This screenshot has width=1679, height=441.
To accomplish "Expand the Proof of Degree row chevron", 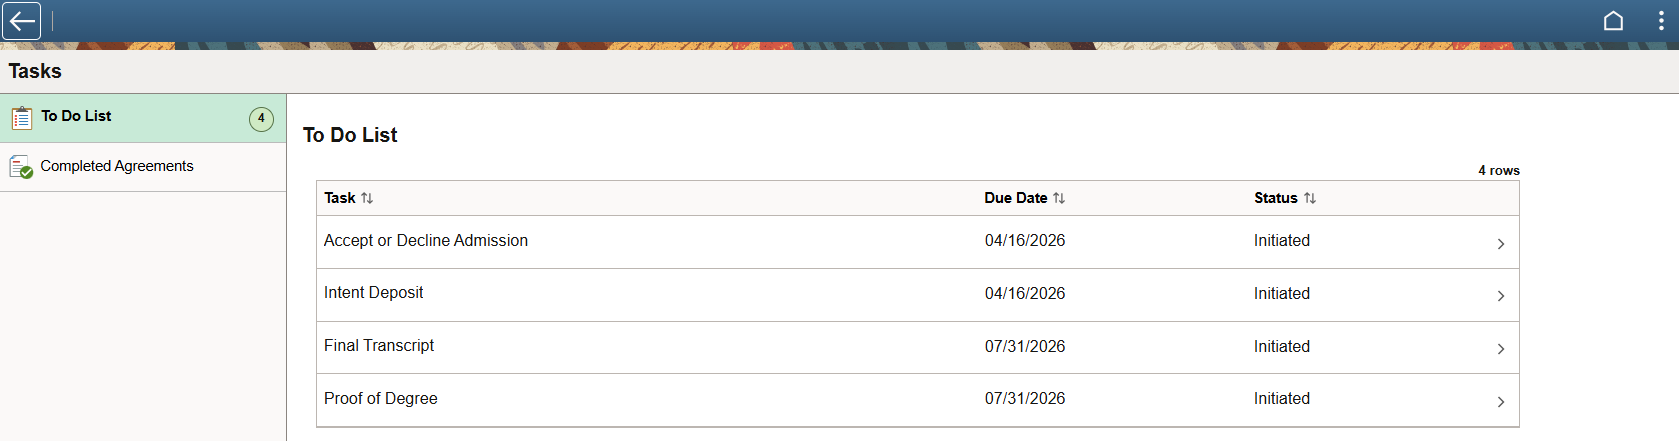I will pos(1500,401).
